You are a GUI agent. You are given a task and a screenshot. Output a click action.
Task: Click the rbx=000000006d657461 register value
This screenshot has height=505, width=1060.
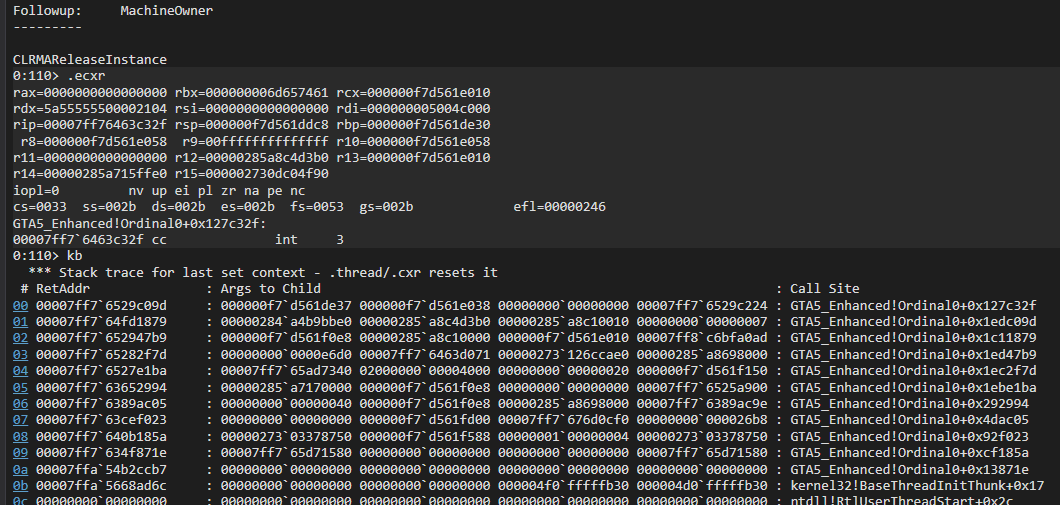tap(251, 93)
